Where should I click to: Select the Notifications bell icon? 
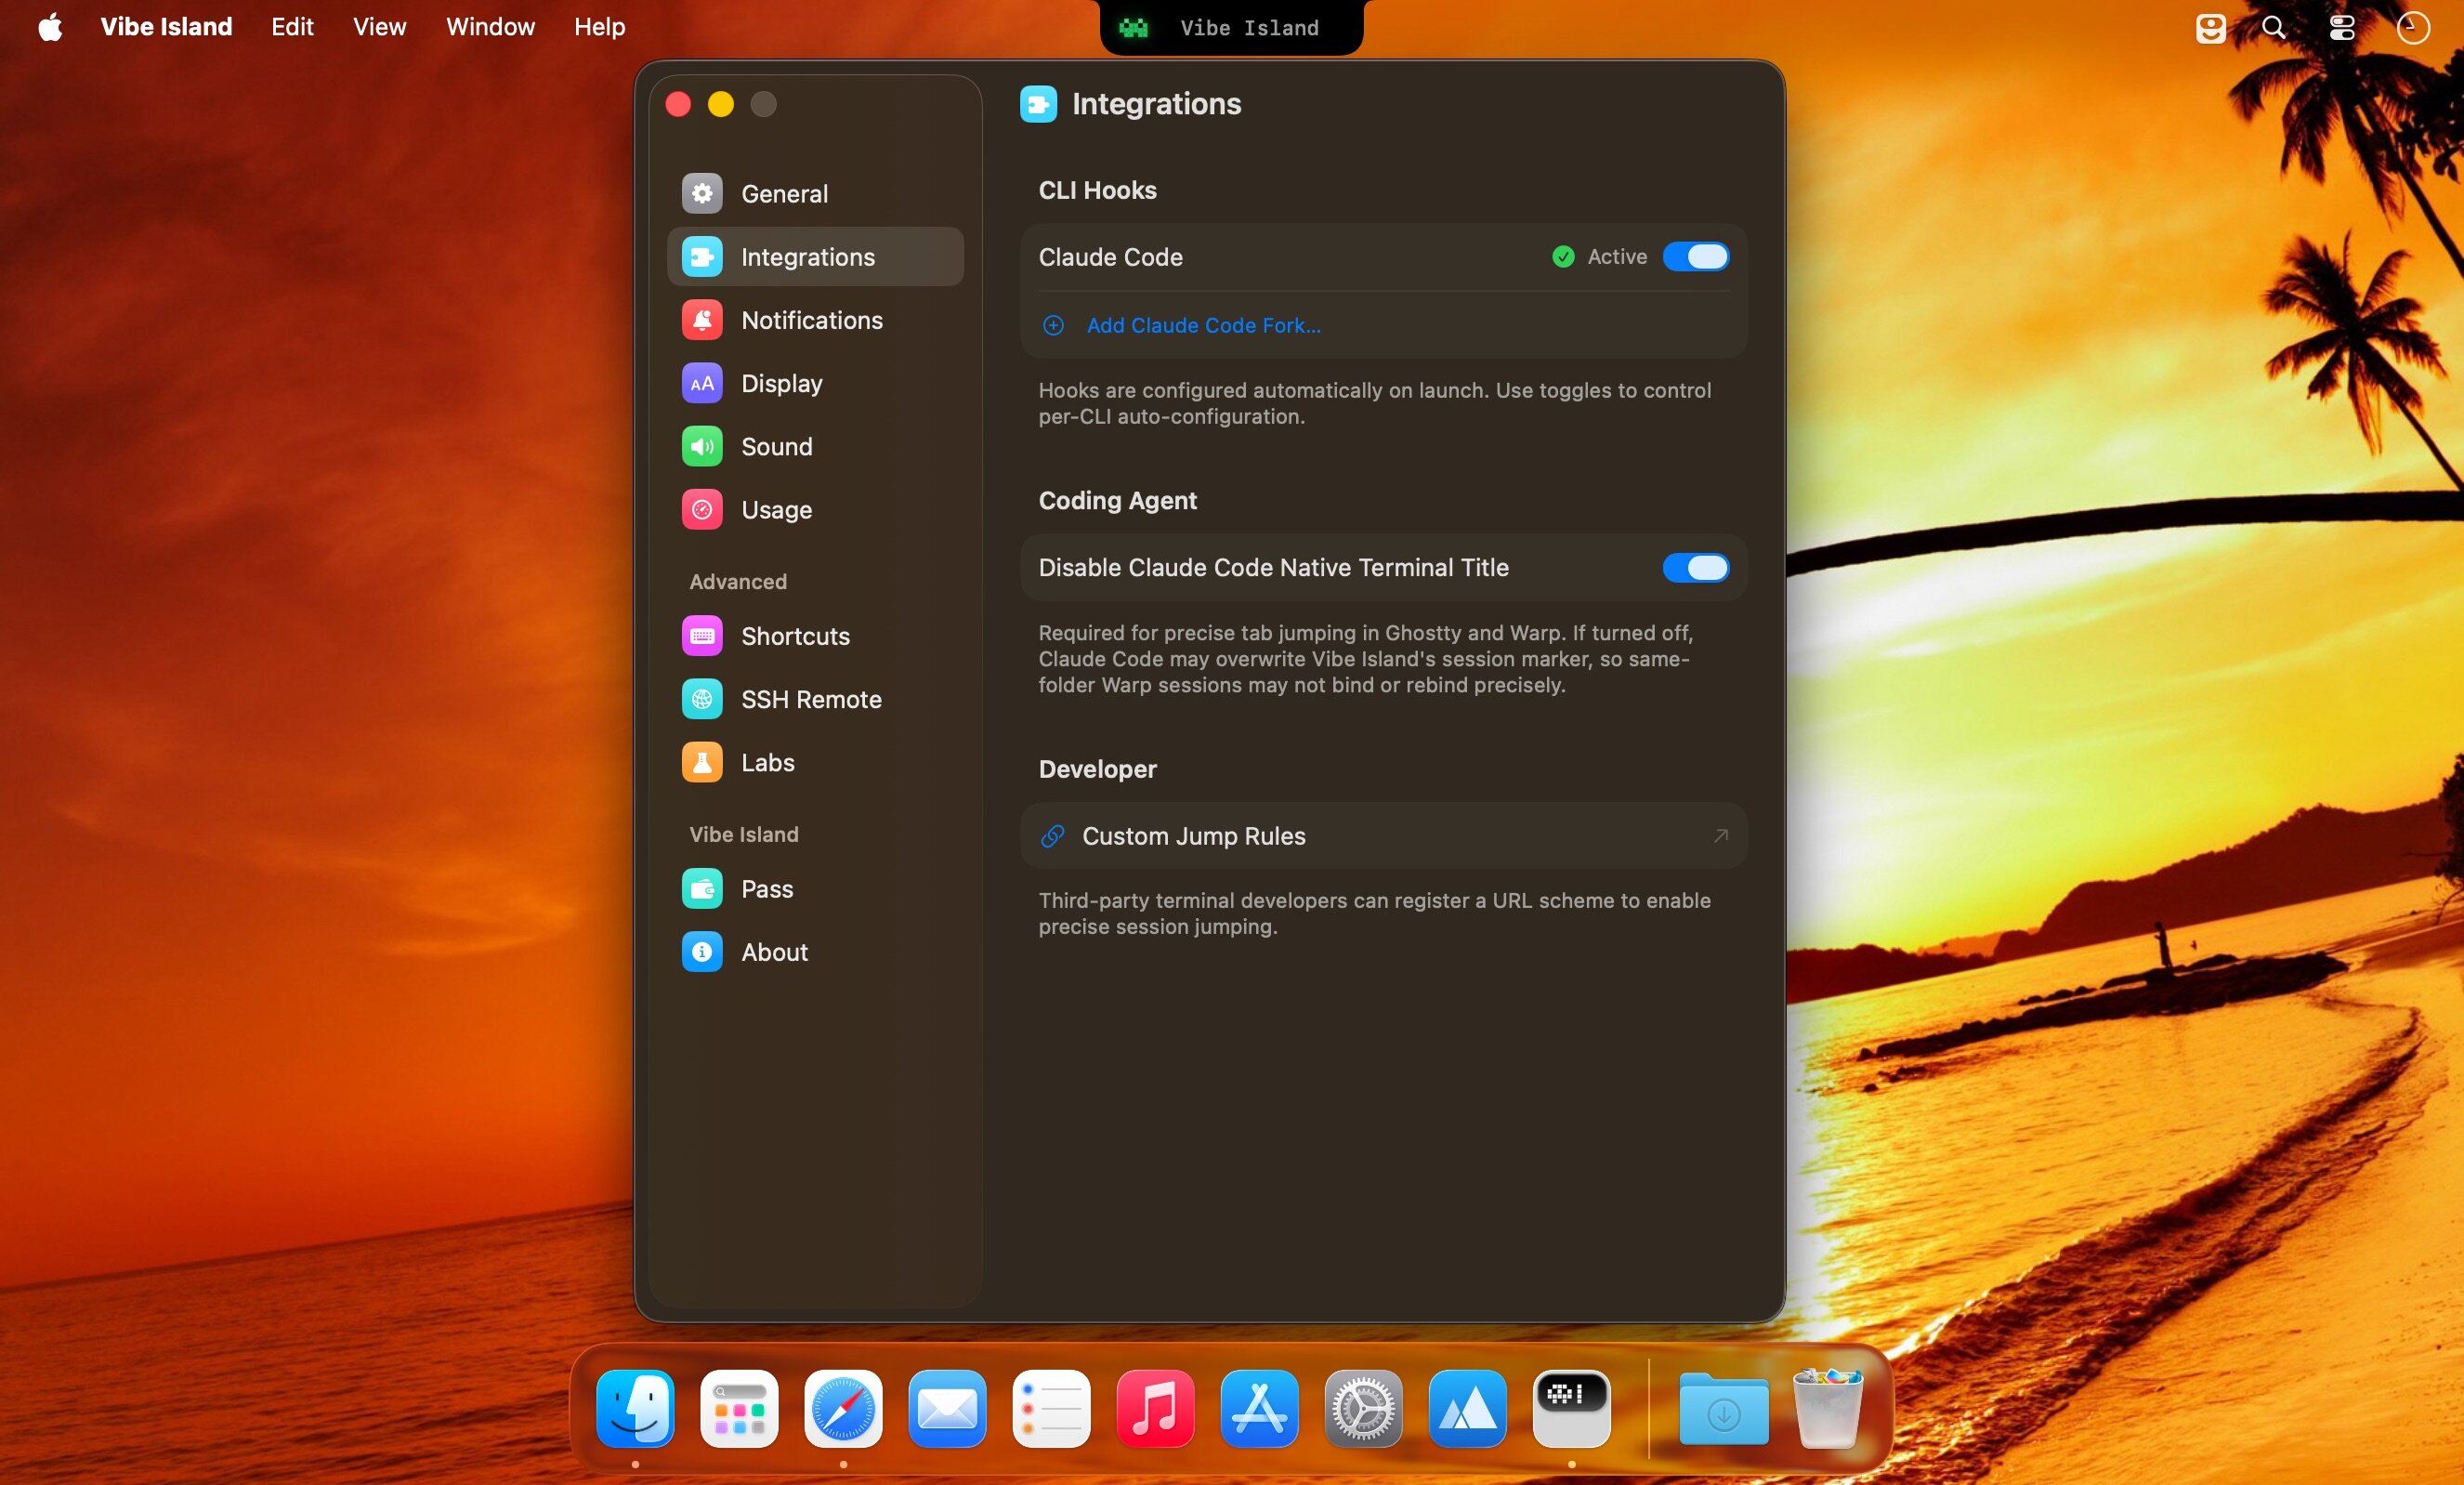tap(702, 320)
